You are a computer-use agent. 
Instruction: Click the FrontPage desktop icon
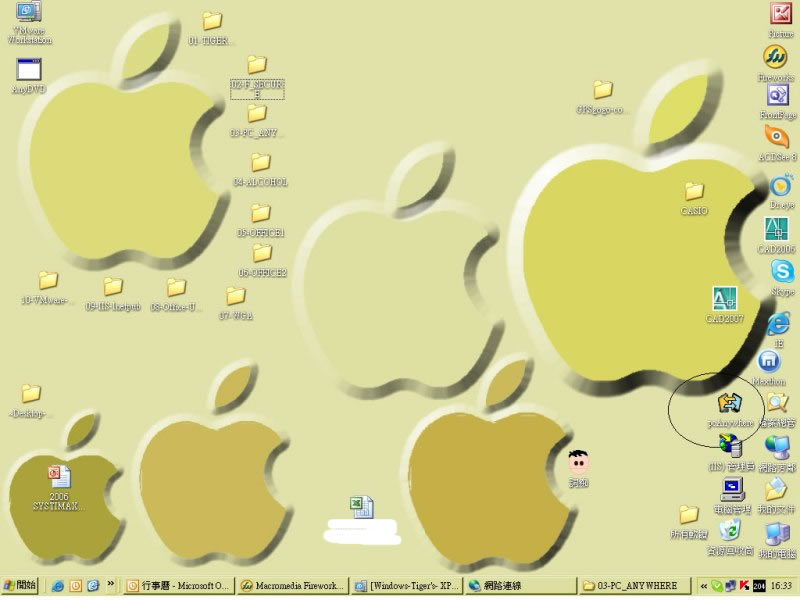tap(778, 96)
